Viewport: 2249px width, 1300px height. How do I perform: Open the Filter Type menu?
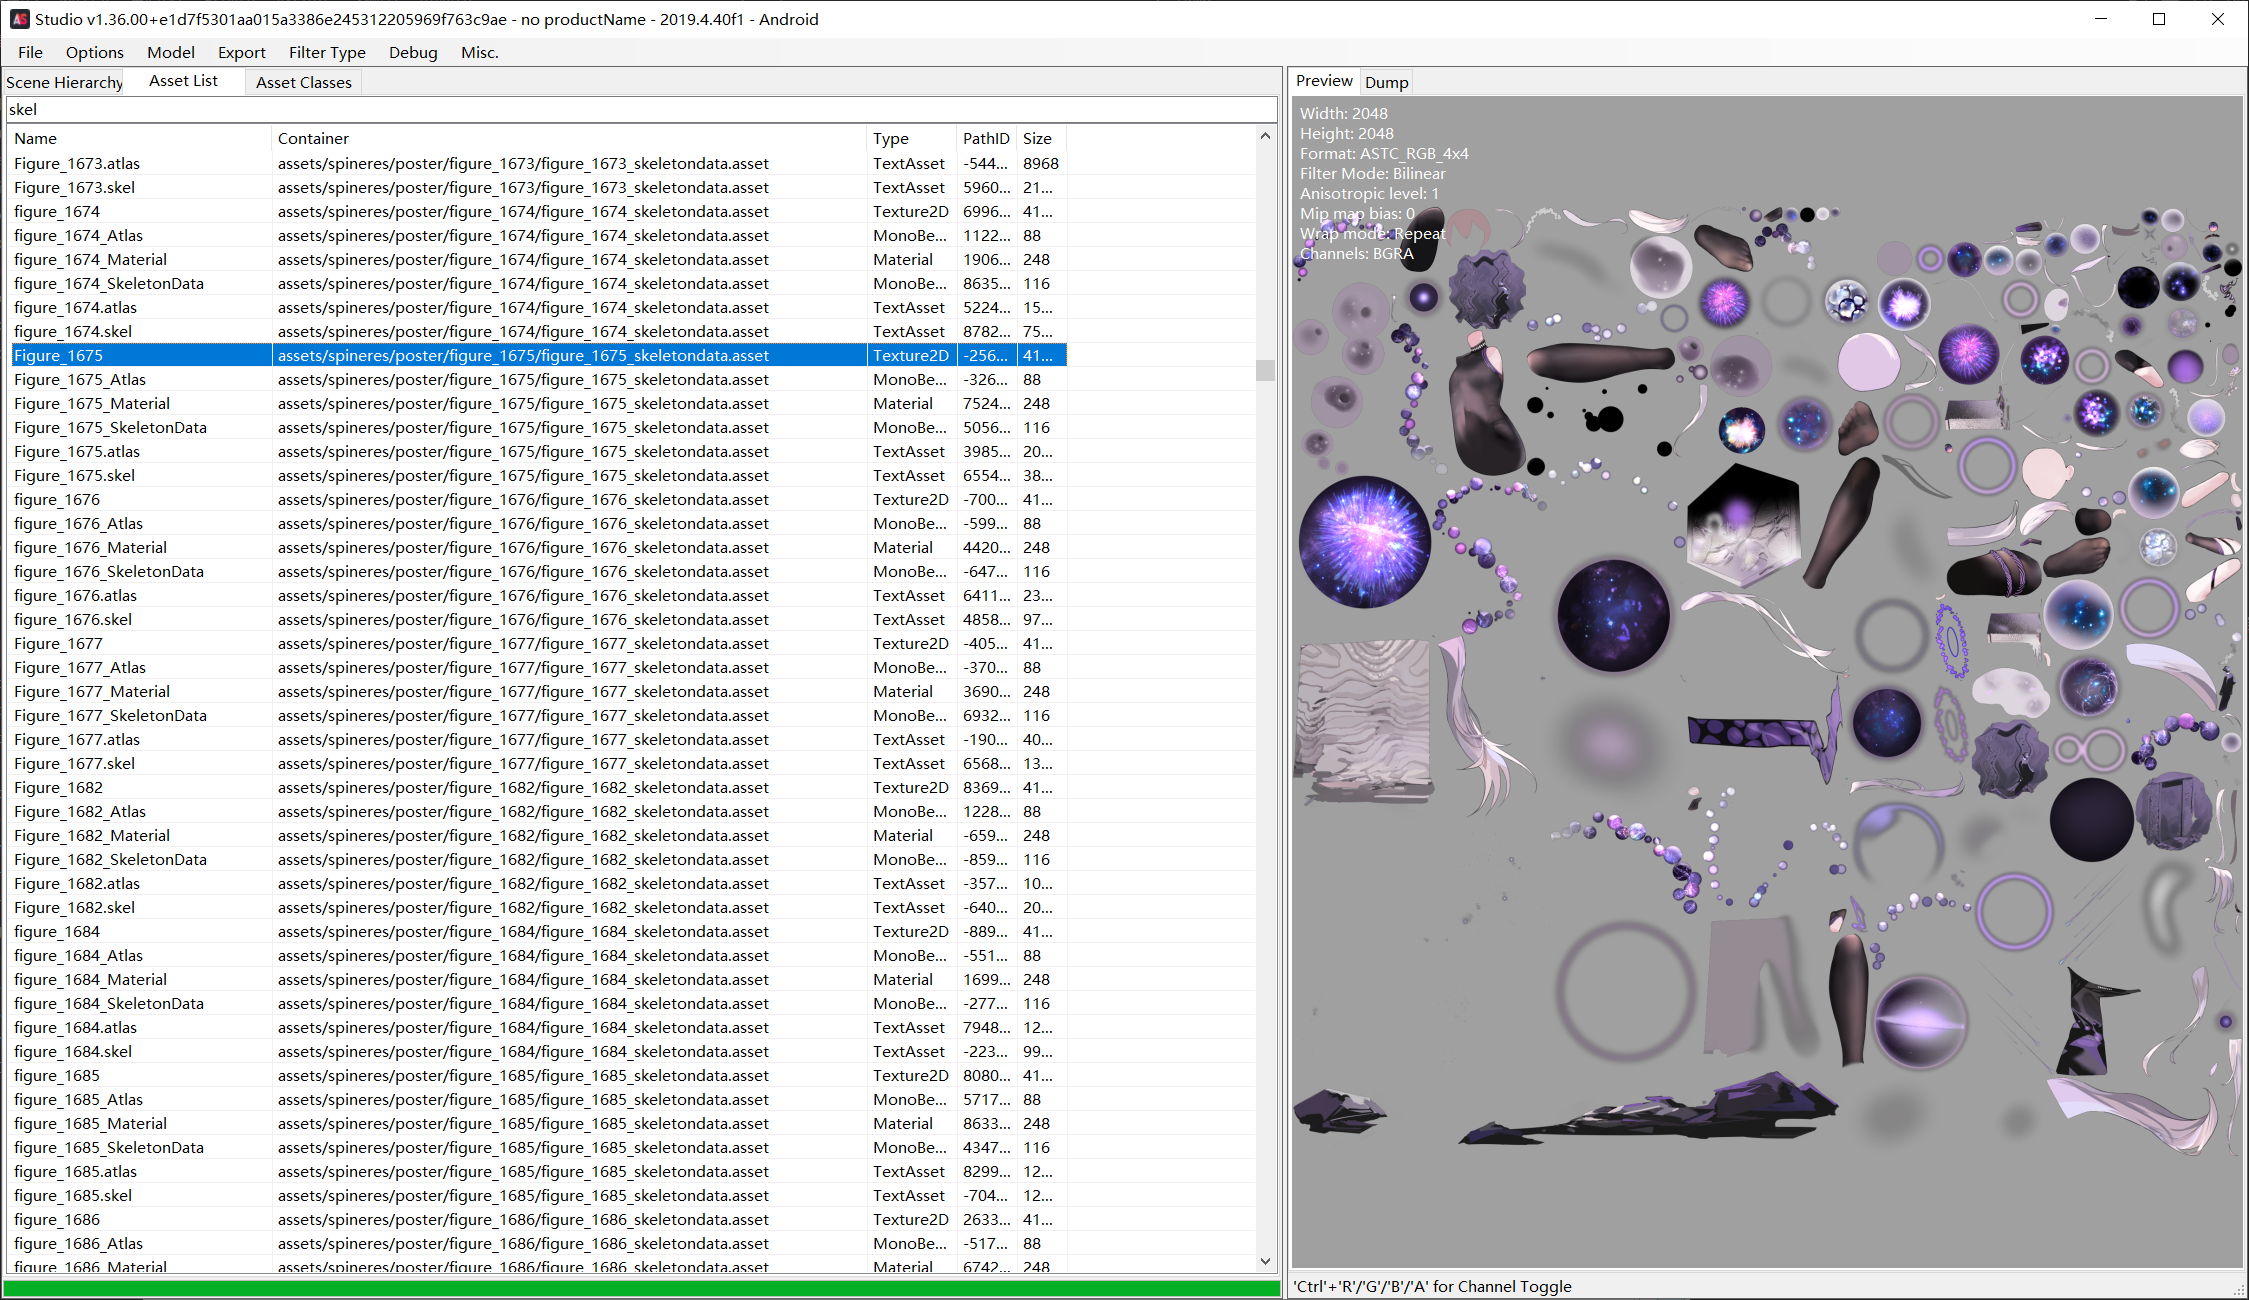(x=327, y=52)
